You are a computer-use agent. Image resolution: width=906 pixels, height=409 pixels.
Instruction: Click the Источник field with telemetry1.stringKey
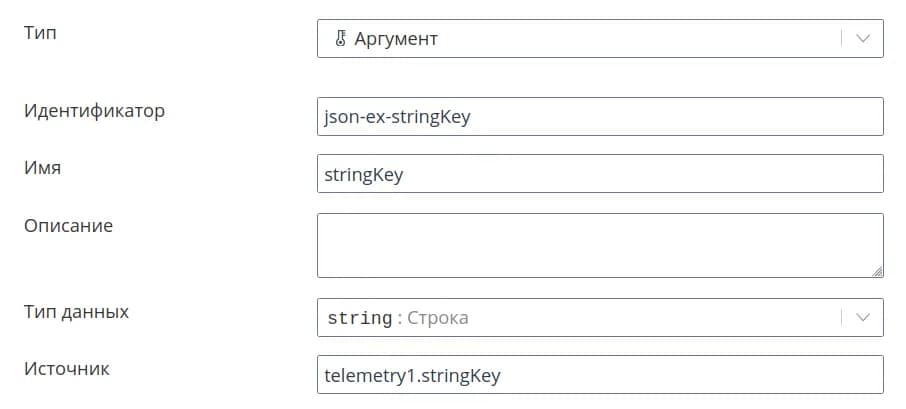pos(600,375)
